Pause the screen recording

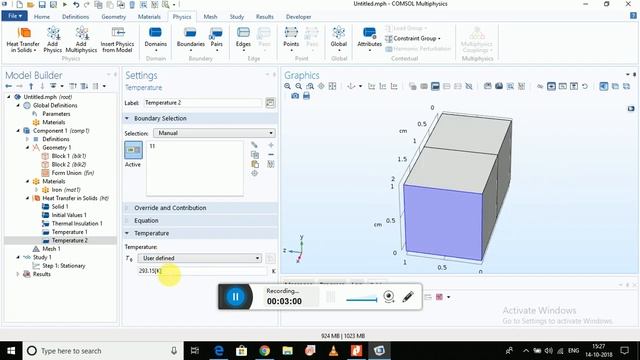point(235,297)
